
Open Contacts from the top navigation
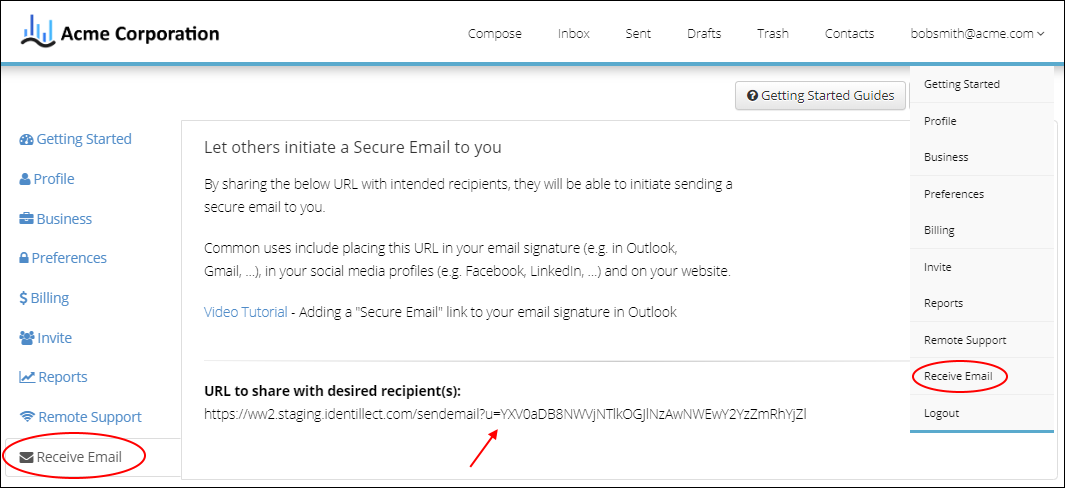click(x=849, y=33)
